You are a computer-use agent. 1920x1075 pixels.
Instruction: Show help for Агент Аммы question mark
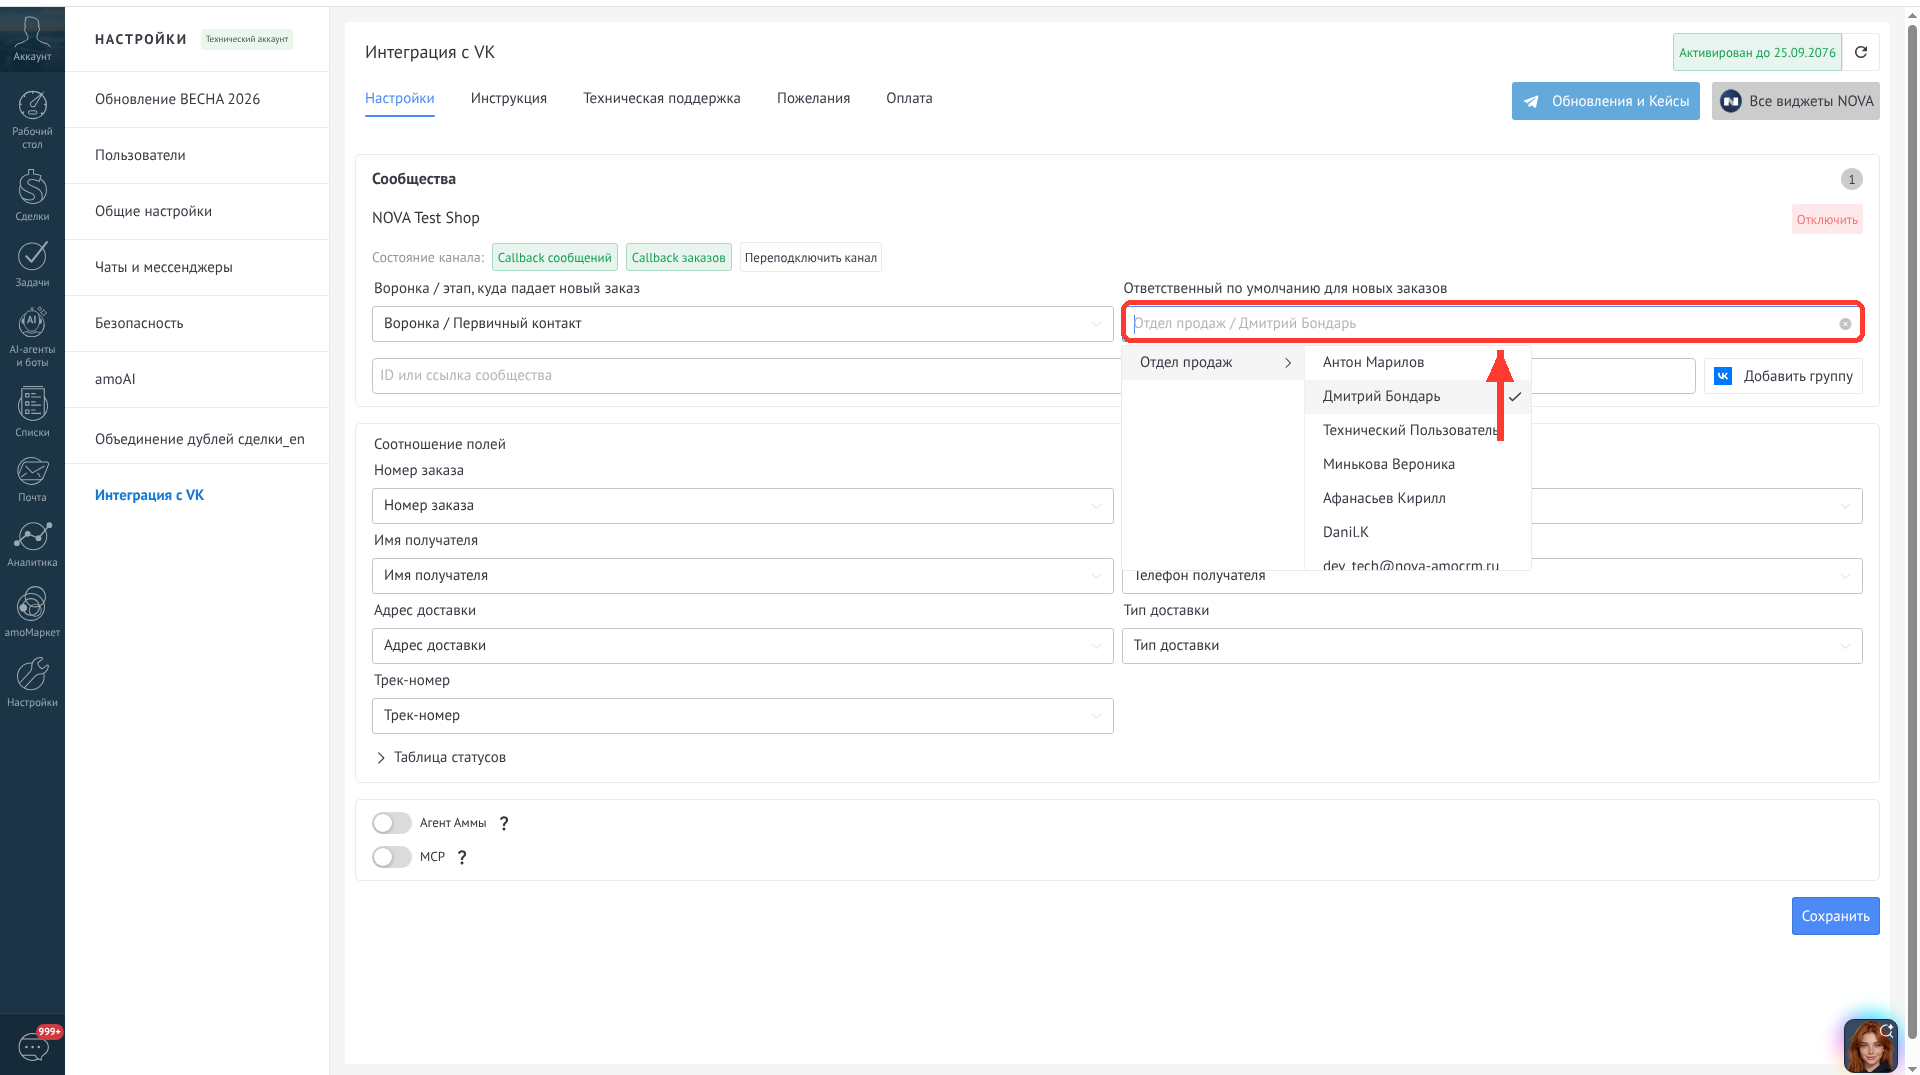click(504, 824)
